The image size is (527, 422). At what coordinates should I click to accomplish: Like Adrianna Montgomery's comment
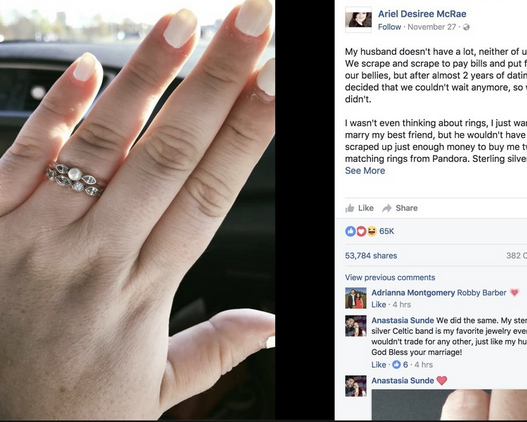point(378,305)
